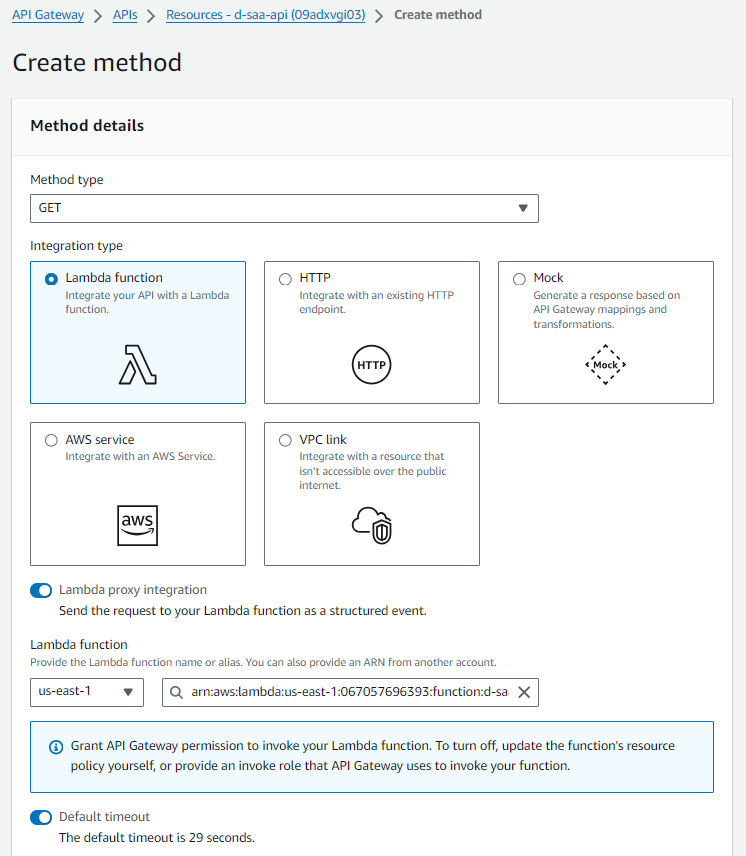Click the info icon in permission notice

(56, 747)
